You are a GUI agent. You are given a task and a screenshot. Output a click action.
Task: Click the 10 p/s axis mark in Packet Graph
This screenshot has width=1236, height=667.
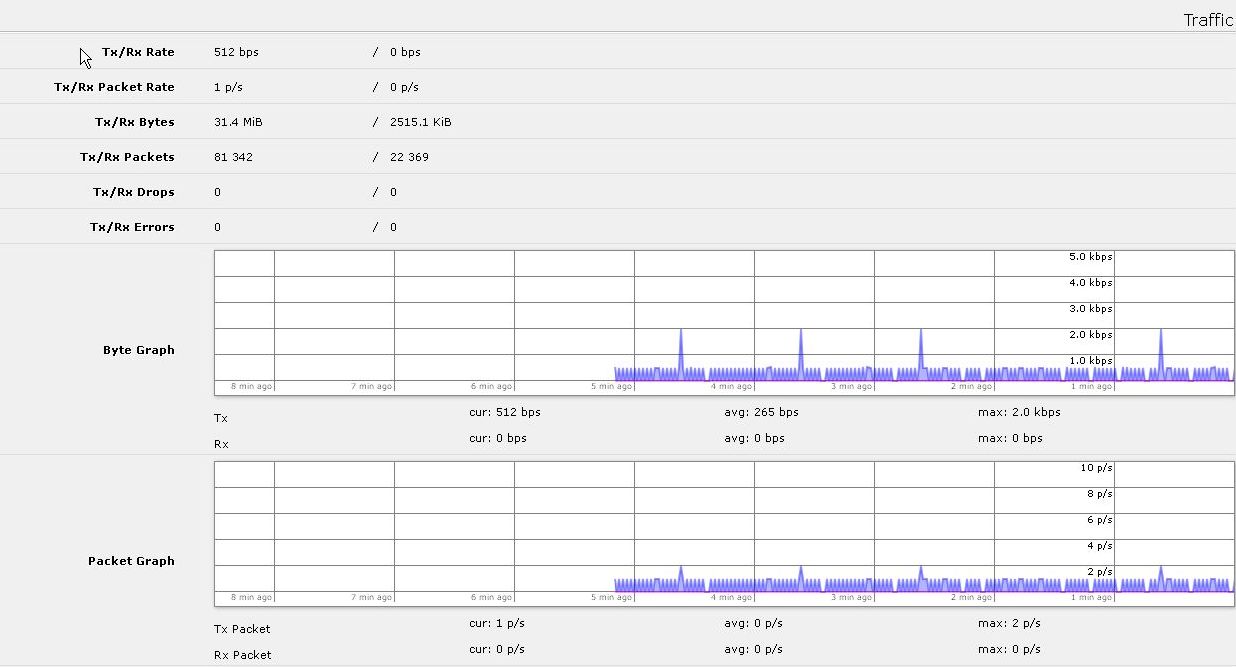point(1096,468)
